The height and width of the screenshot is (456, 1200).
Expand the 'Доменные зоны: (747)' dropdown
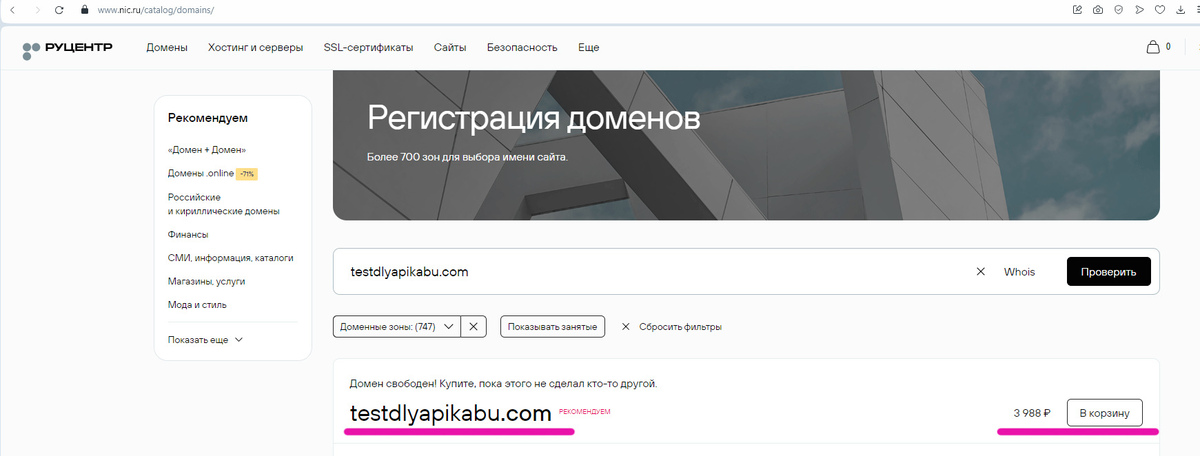pos(397,327)
